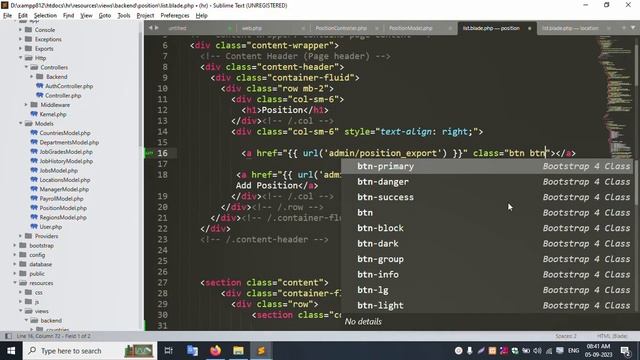
Task: Expand the database folder
Action: [15, 264]
